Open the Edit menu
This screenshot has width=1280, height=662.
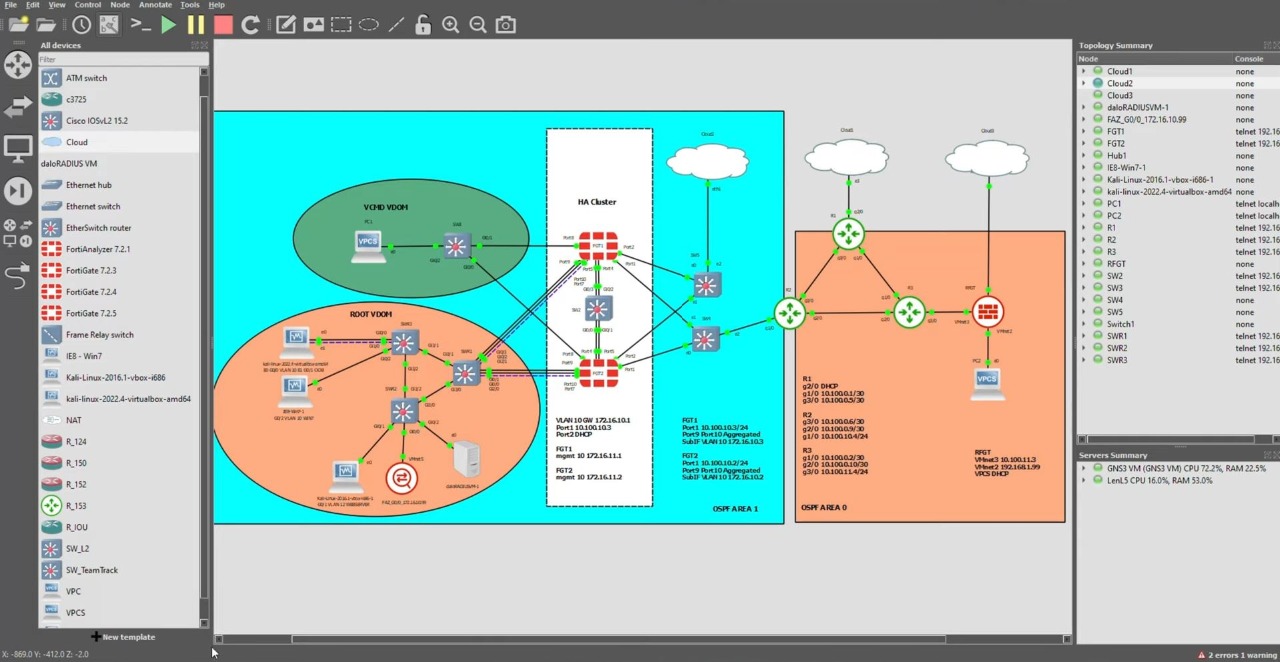click(x=33, y=5)
